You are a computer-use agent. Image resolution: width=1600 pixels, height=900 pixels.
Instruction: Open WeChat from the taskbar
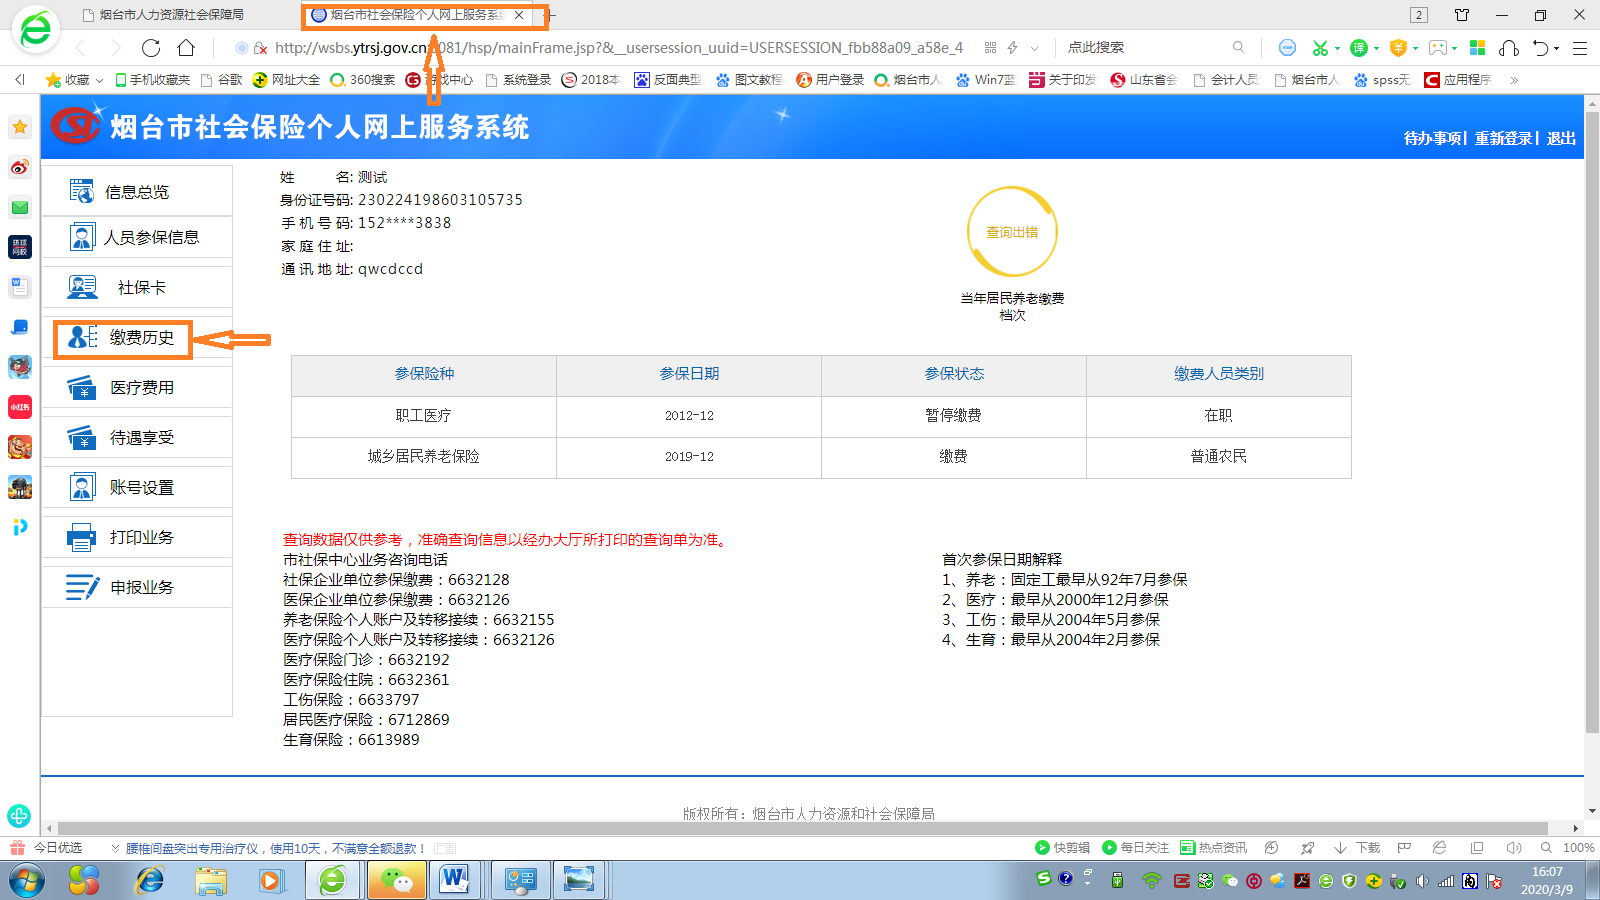pyautogui.click(x=396, y=881)
